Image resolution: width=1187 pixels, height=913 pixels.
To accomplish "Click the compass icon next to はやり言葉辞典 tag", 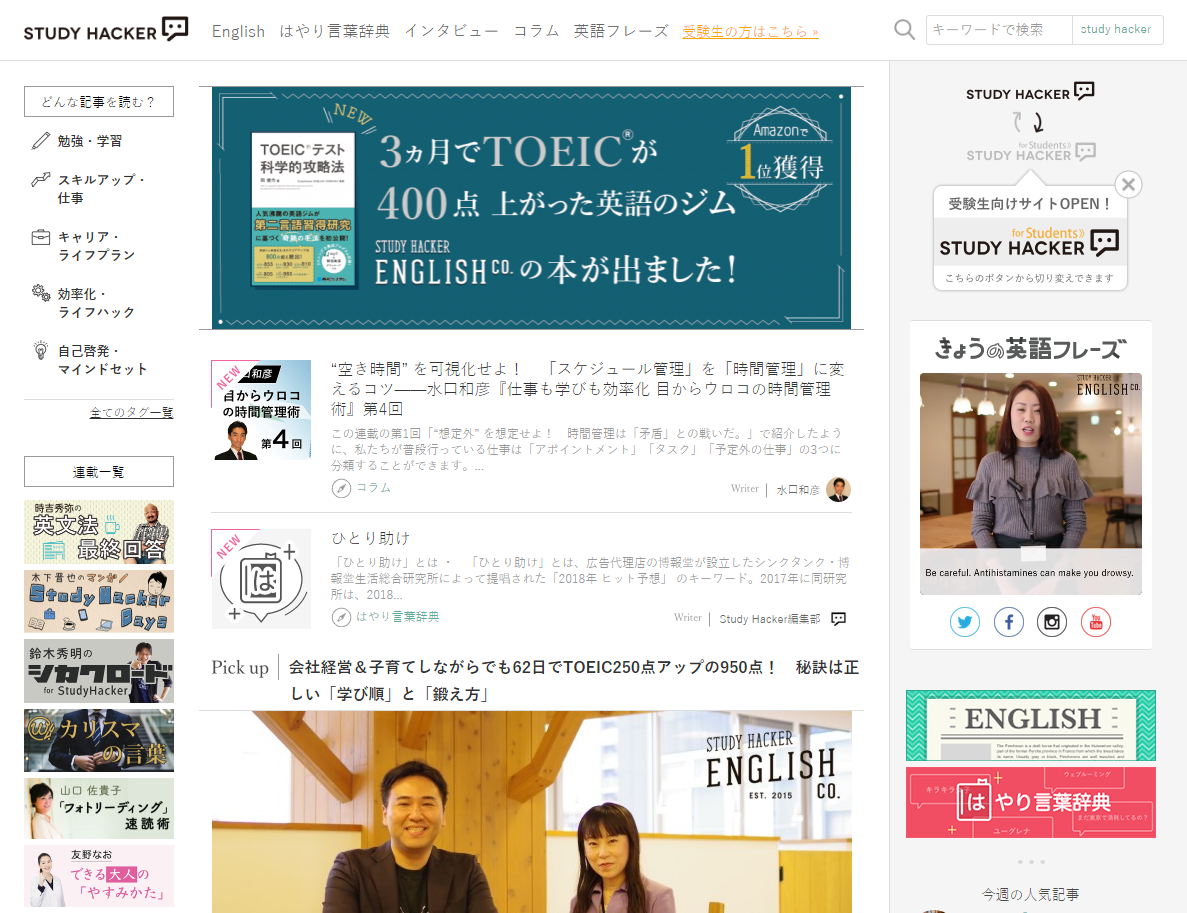I will (x=341, y=618).
